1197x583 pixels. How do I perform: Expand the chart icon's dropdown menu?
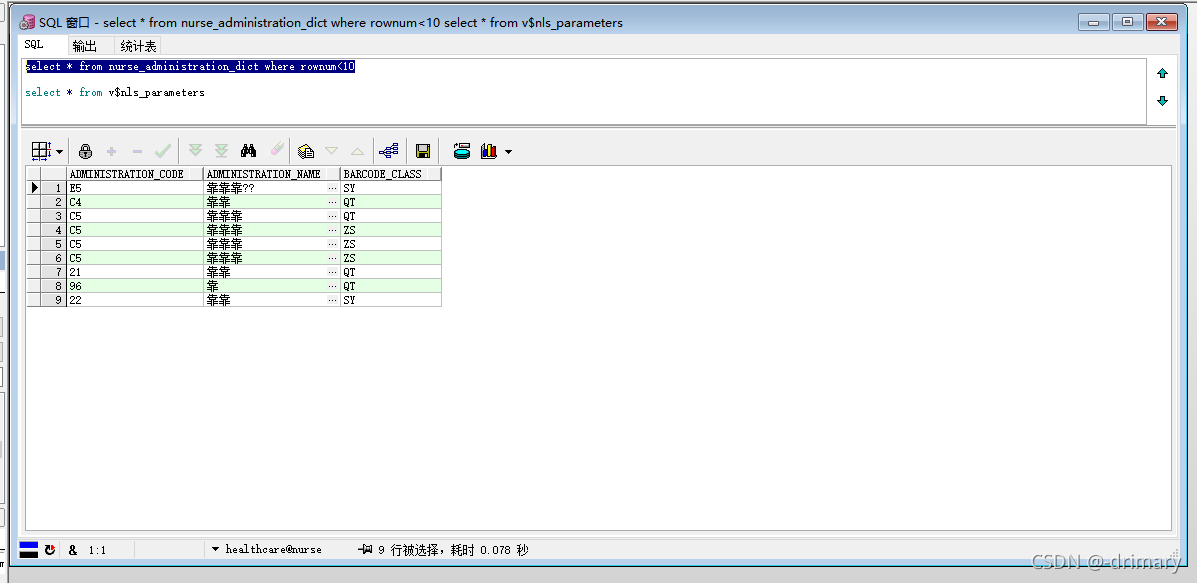click(507, 150)
